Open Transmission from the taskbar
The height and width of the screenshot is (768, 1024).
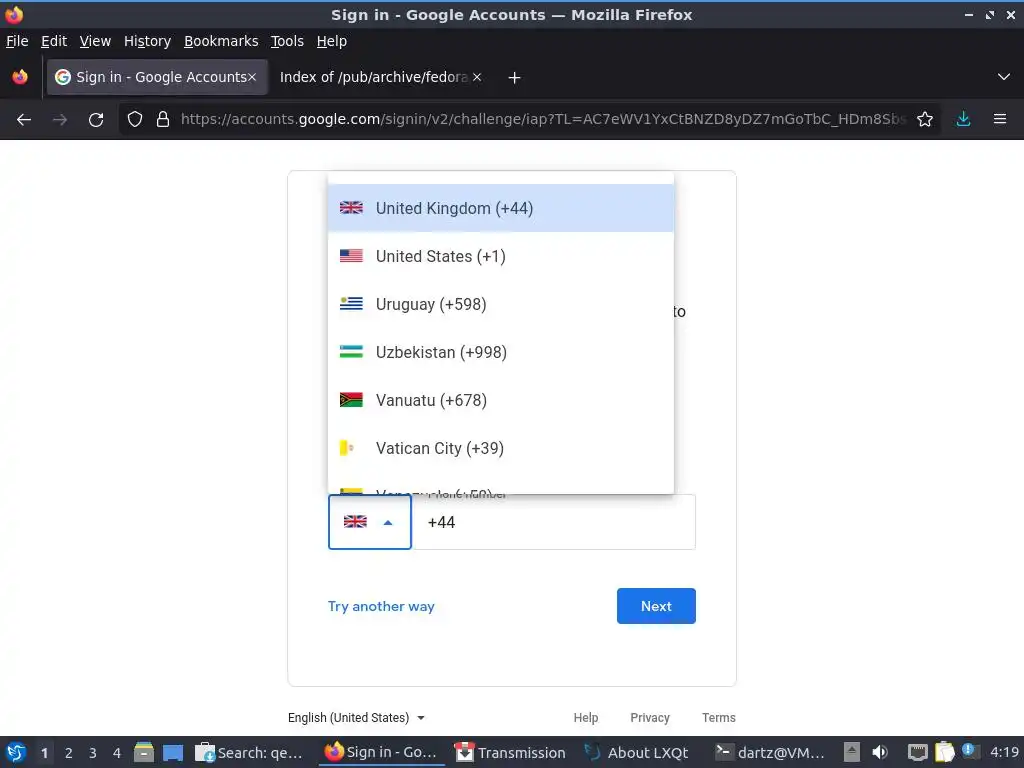pos(510,752)
